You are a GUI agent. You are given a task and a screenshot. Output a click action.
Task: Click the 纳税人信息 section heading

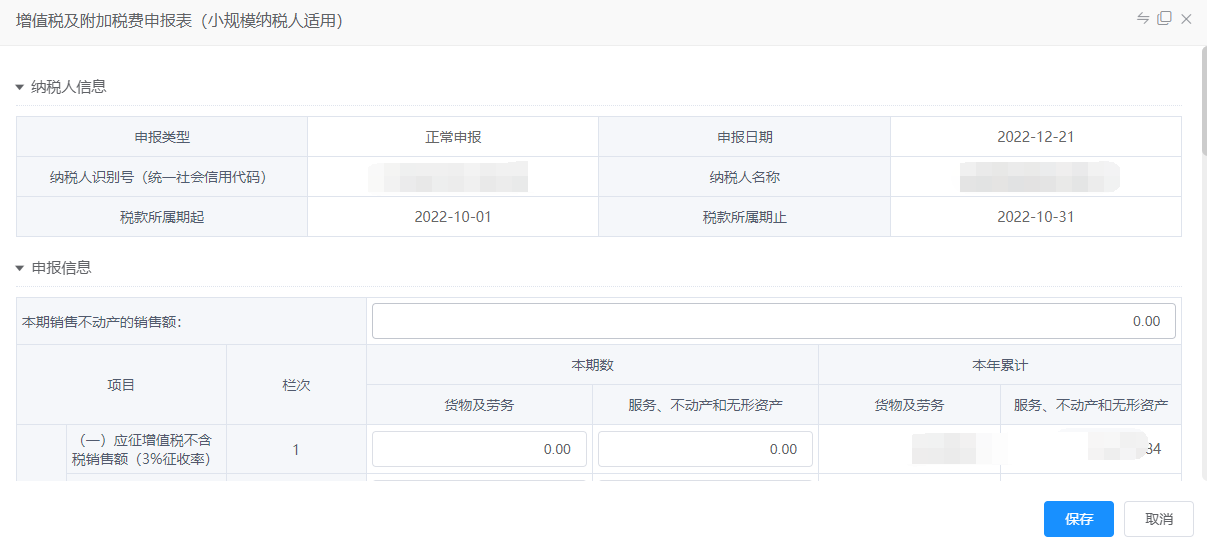[x=69, y=87]
